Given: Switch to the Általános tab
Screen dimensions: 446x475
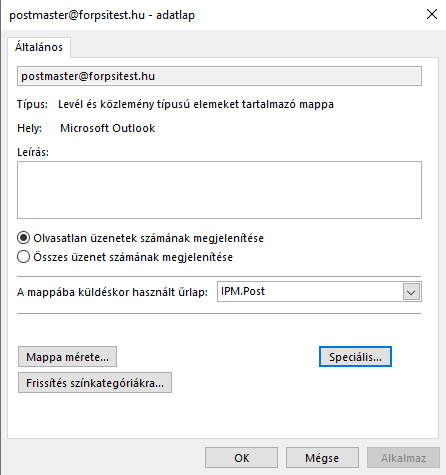Looking at the screenshot, I should [x=39, y=47].
